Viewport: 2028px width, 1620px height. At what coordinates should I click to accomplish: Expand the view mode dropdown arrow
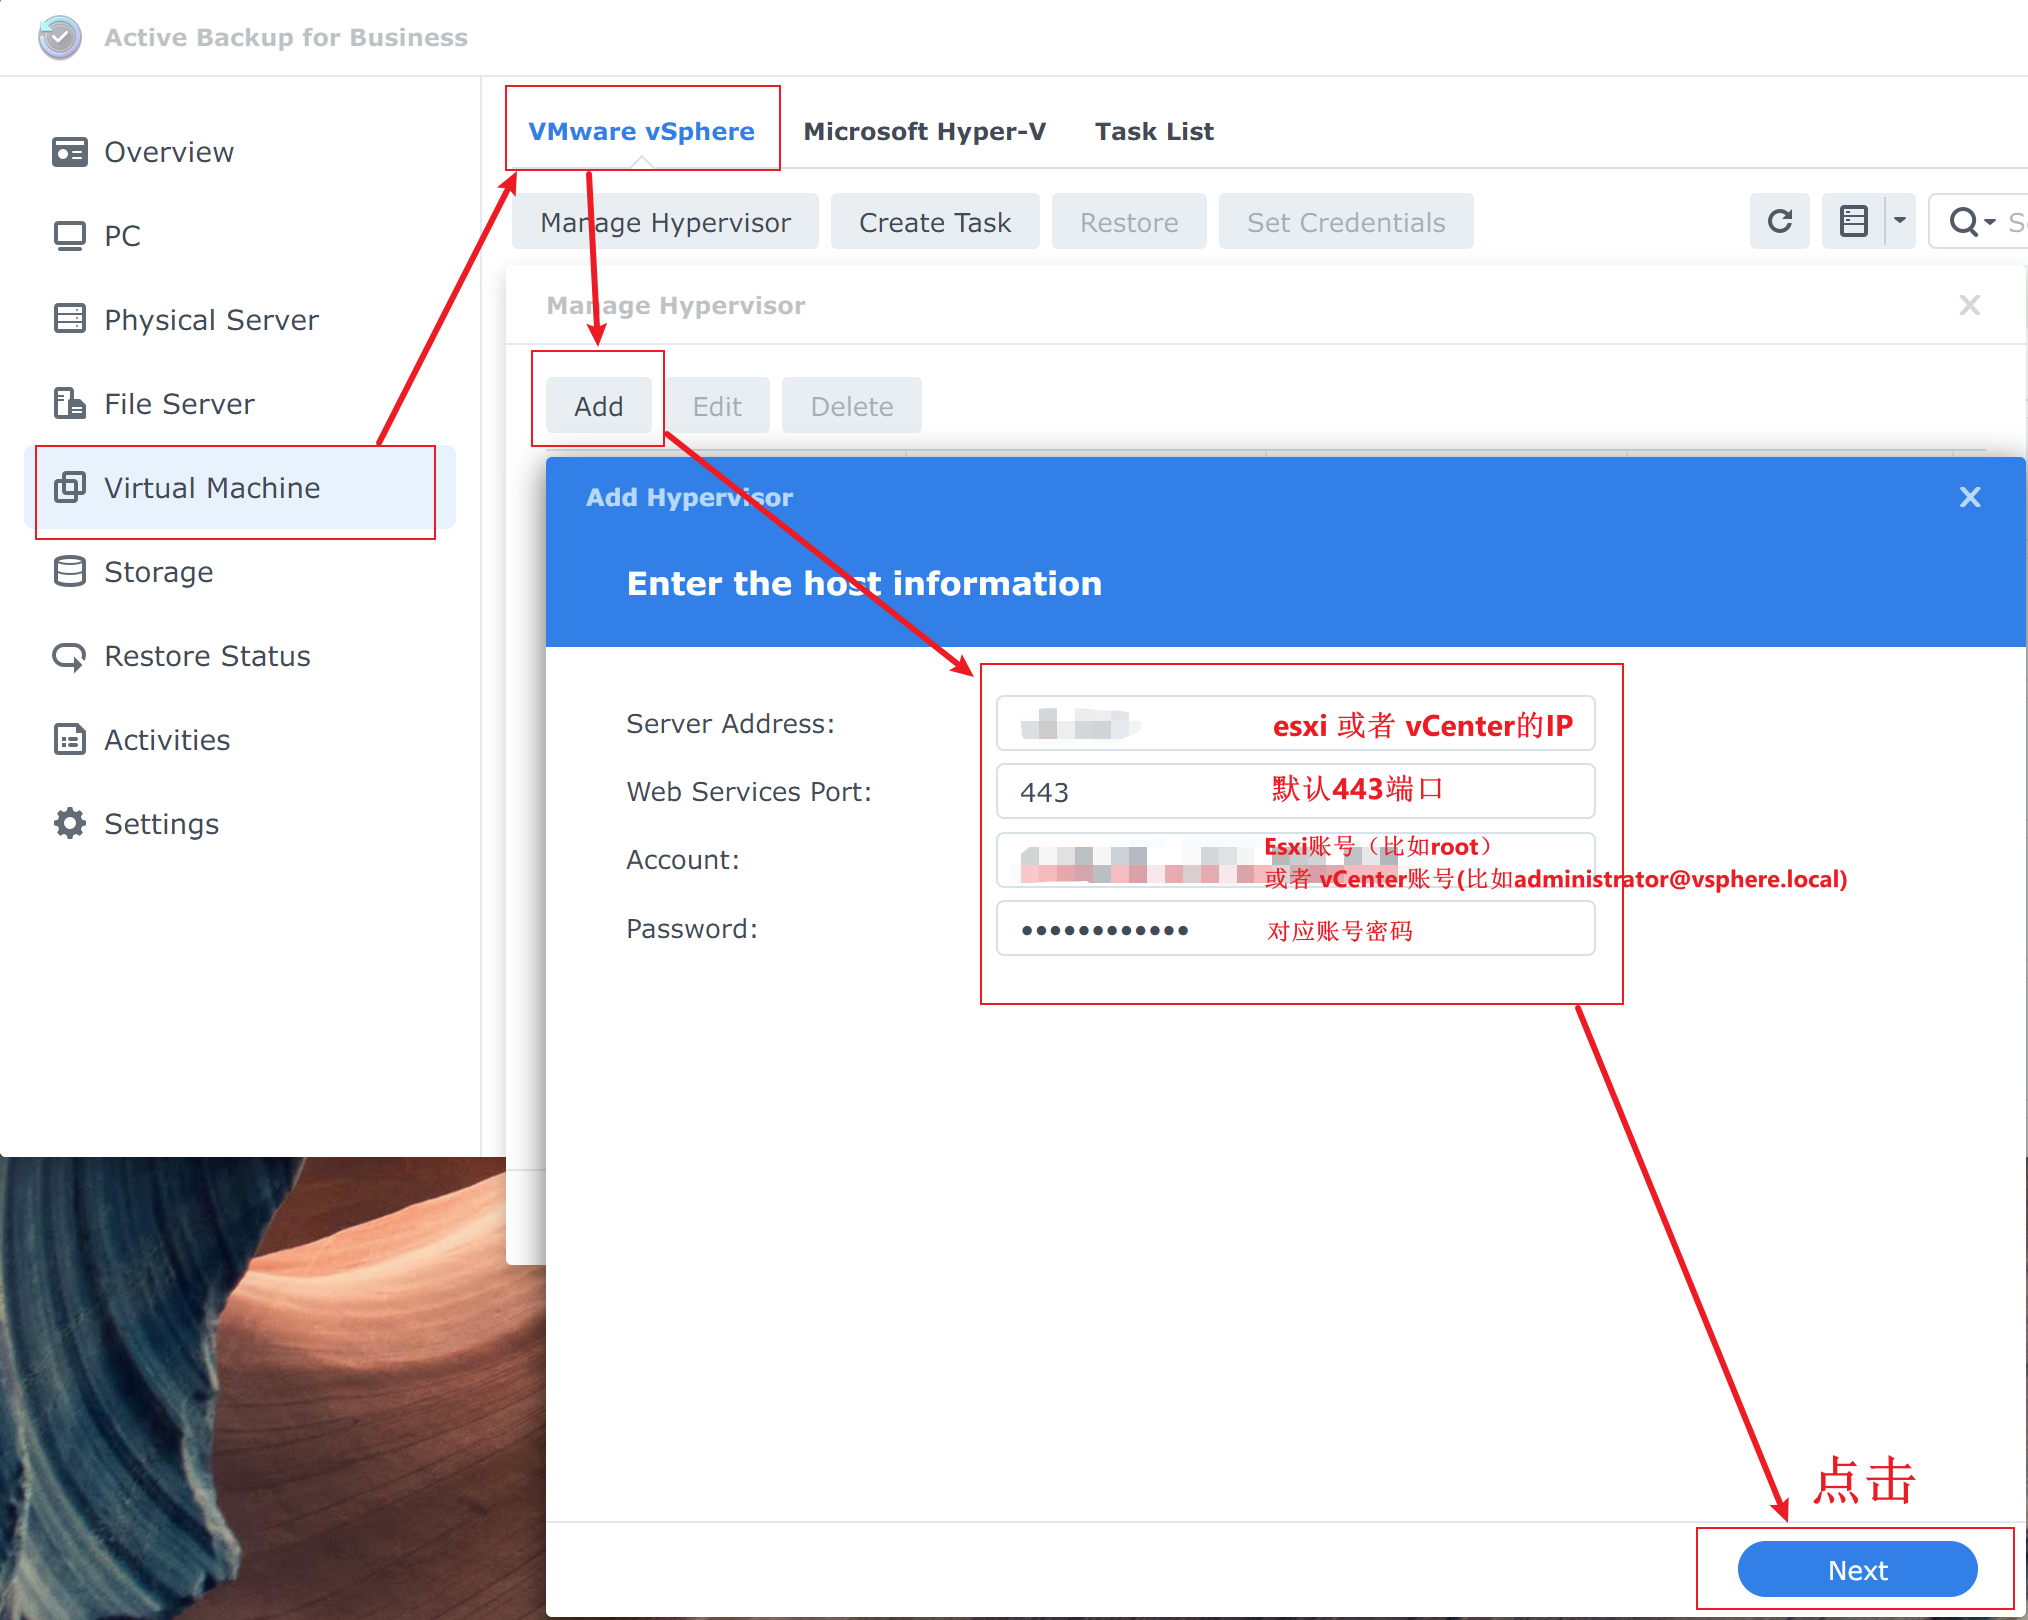click(1900, 221)
